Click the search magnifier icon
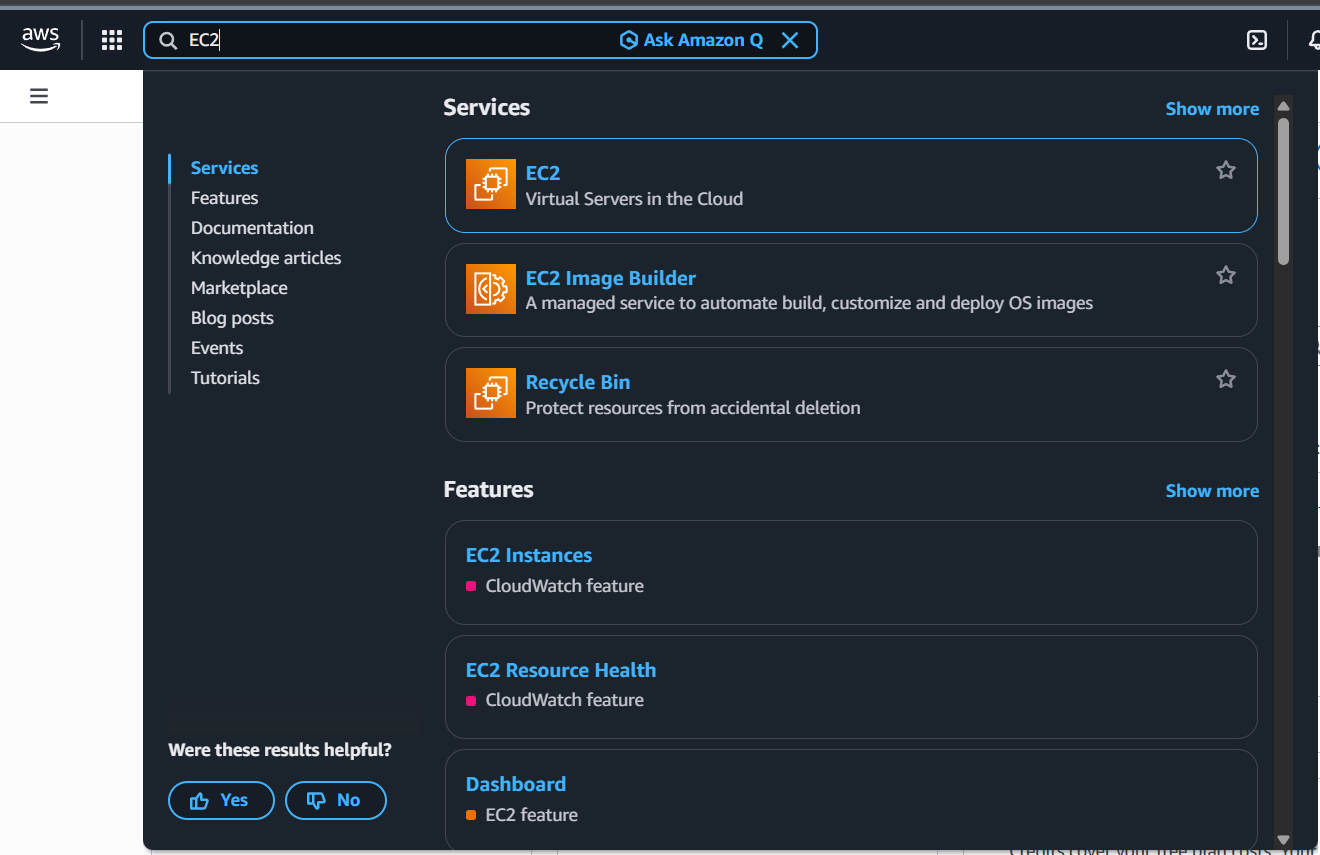This screenshot has height=855, width=1320. (169, 40)
